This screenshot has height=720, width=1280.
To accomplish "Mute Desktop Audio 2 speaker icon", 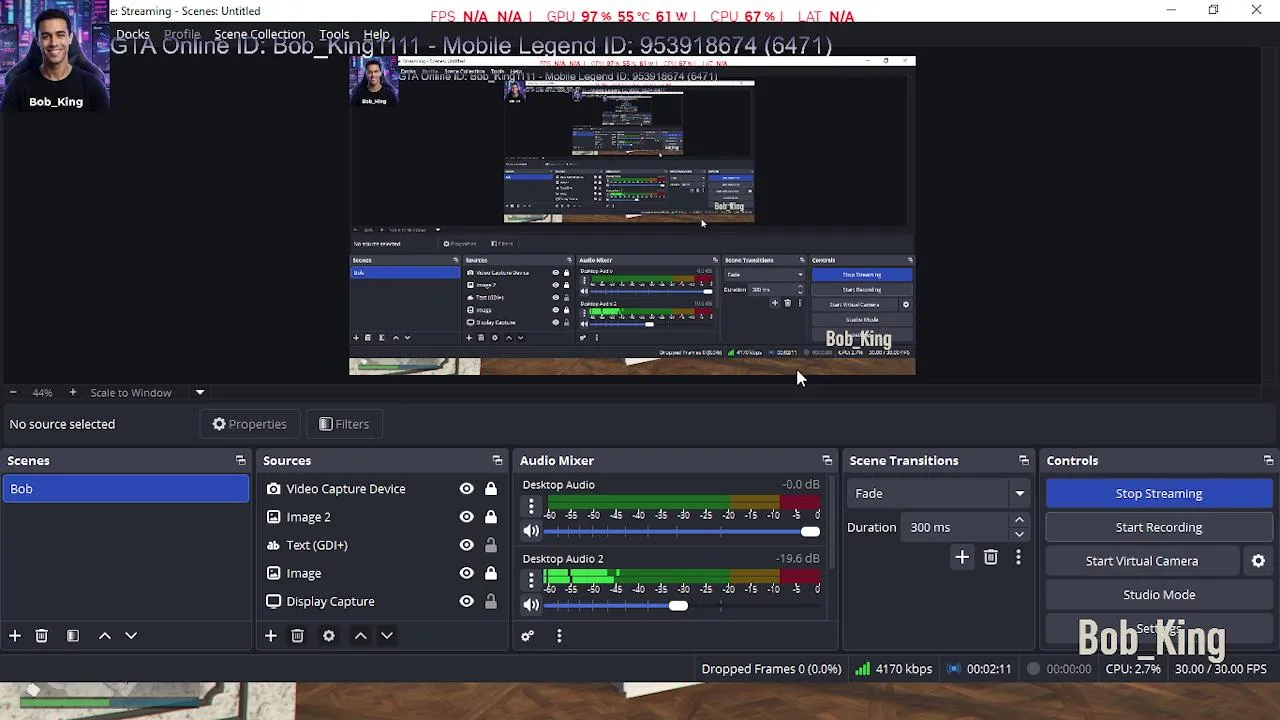I will click(531, 605).
